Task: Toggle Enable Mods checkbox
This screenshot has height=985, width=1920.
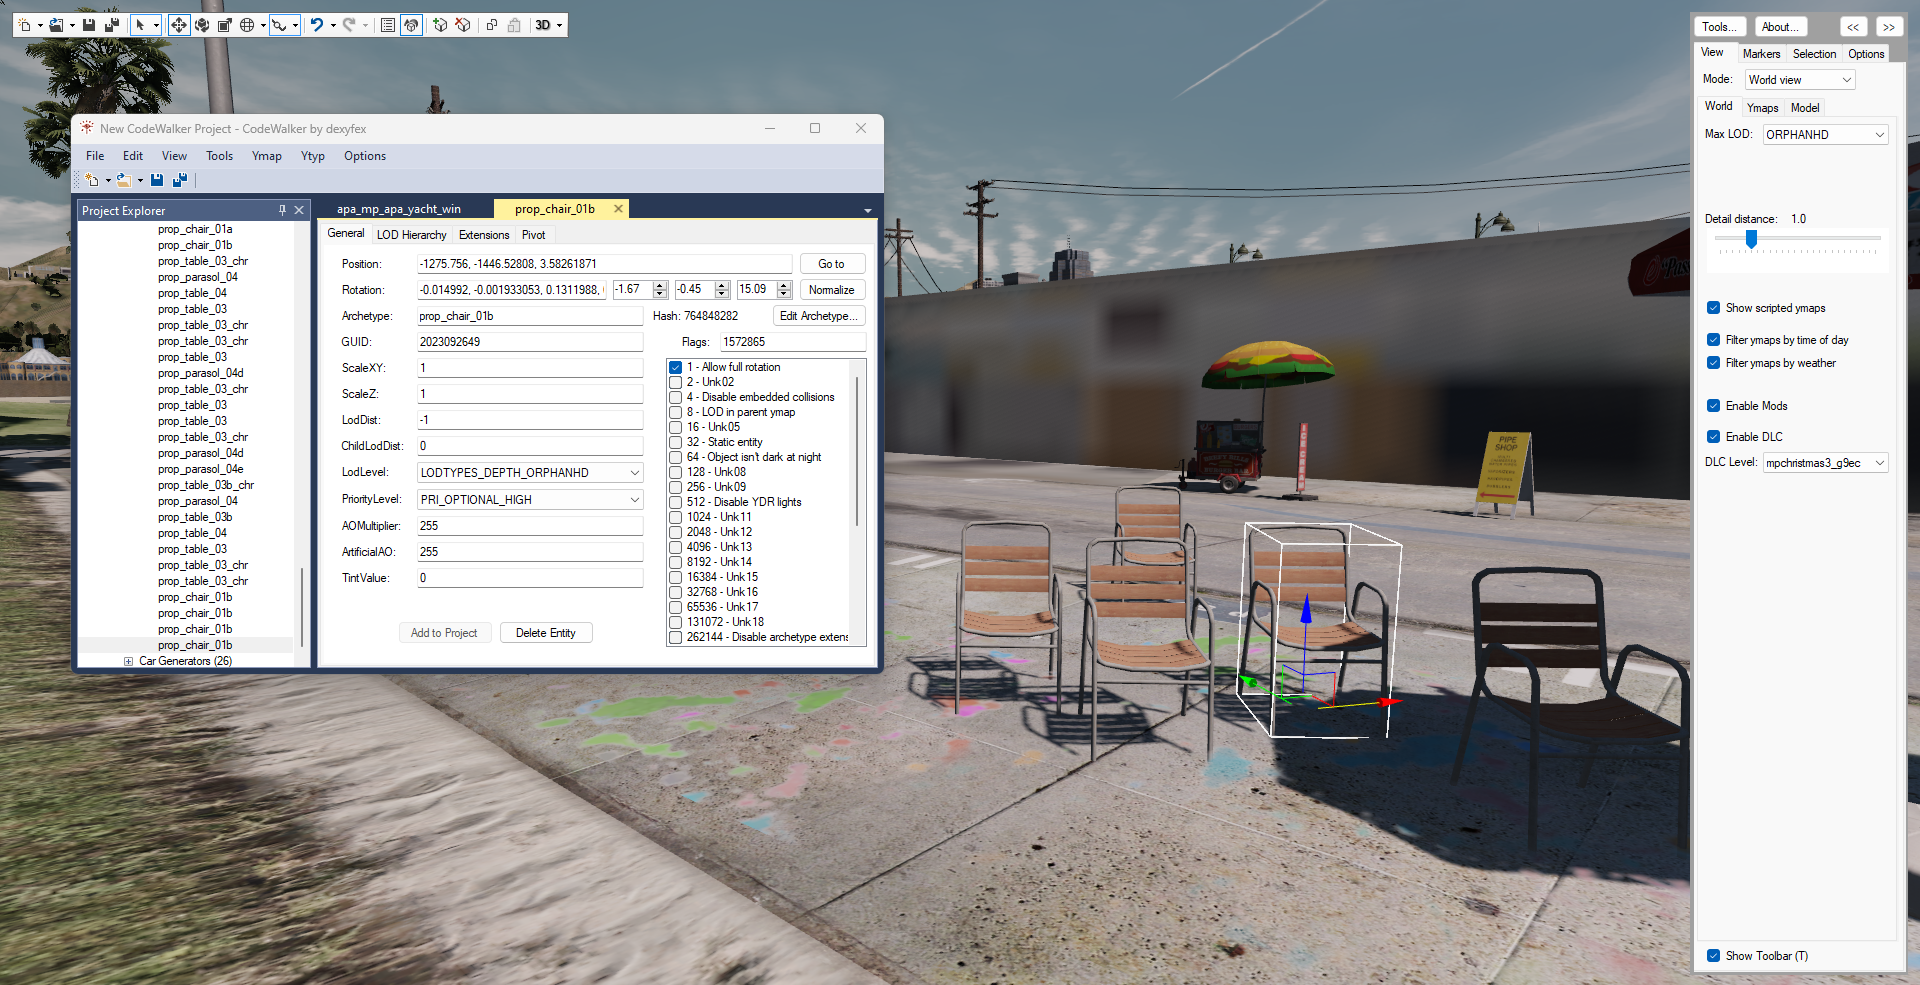Action: (1713, 406)
